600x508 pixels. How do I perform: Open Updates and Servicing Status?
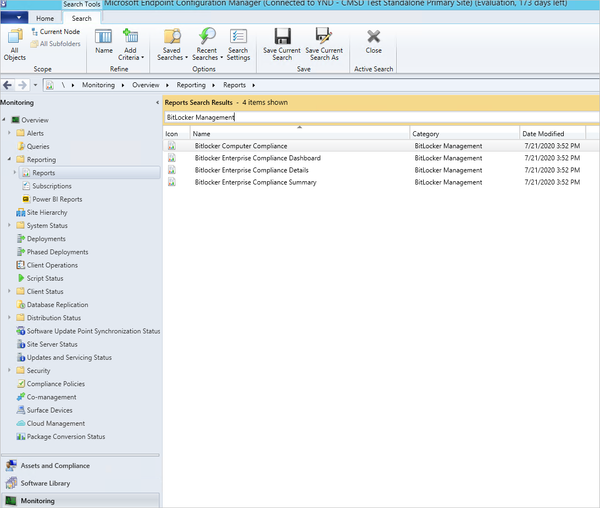(x=64, y=357)
